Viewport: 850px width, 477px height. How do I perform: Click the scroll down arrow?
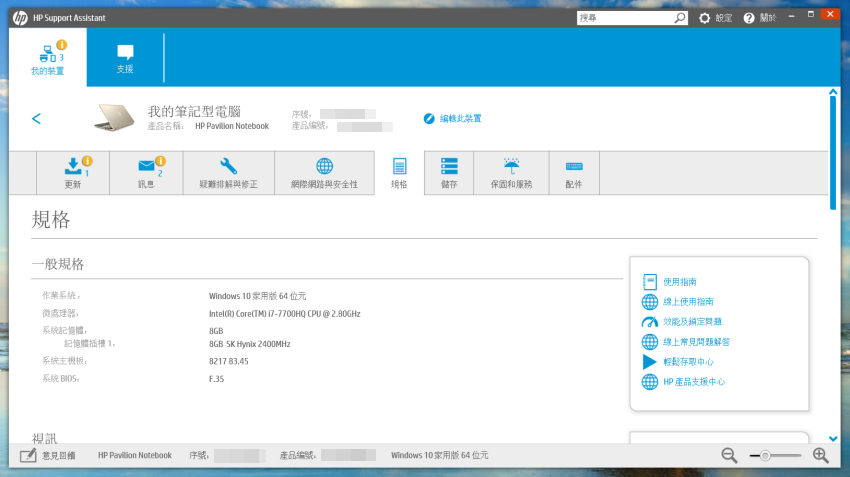point(833,439)
